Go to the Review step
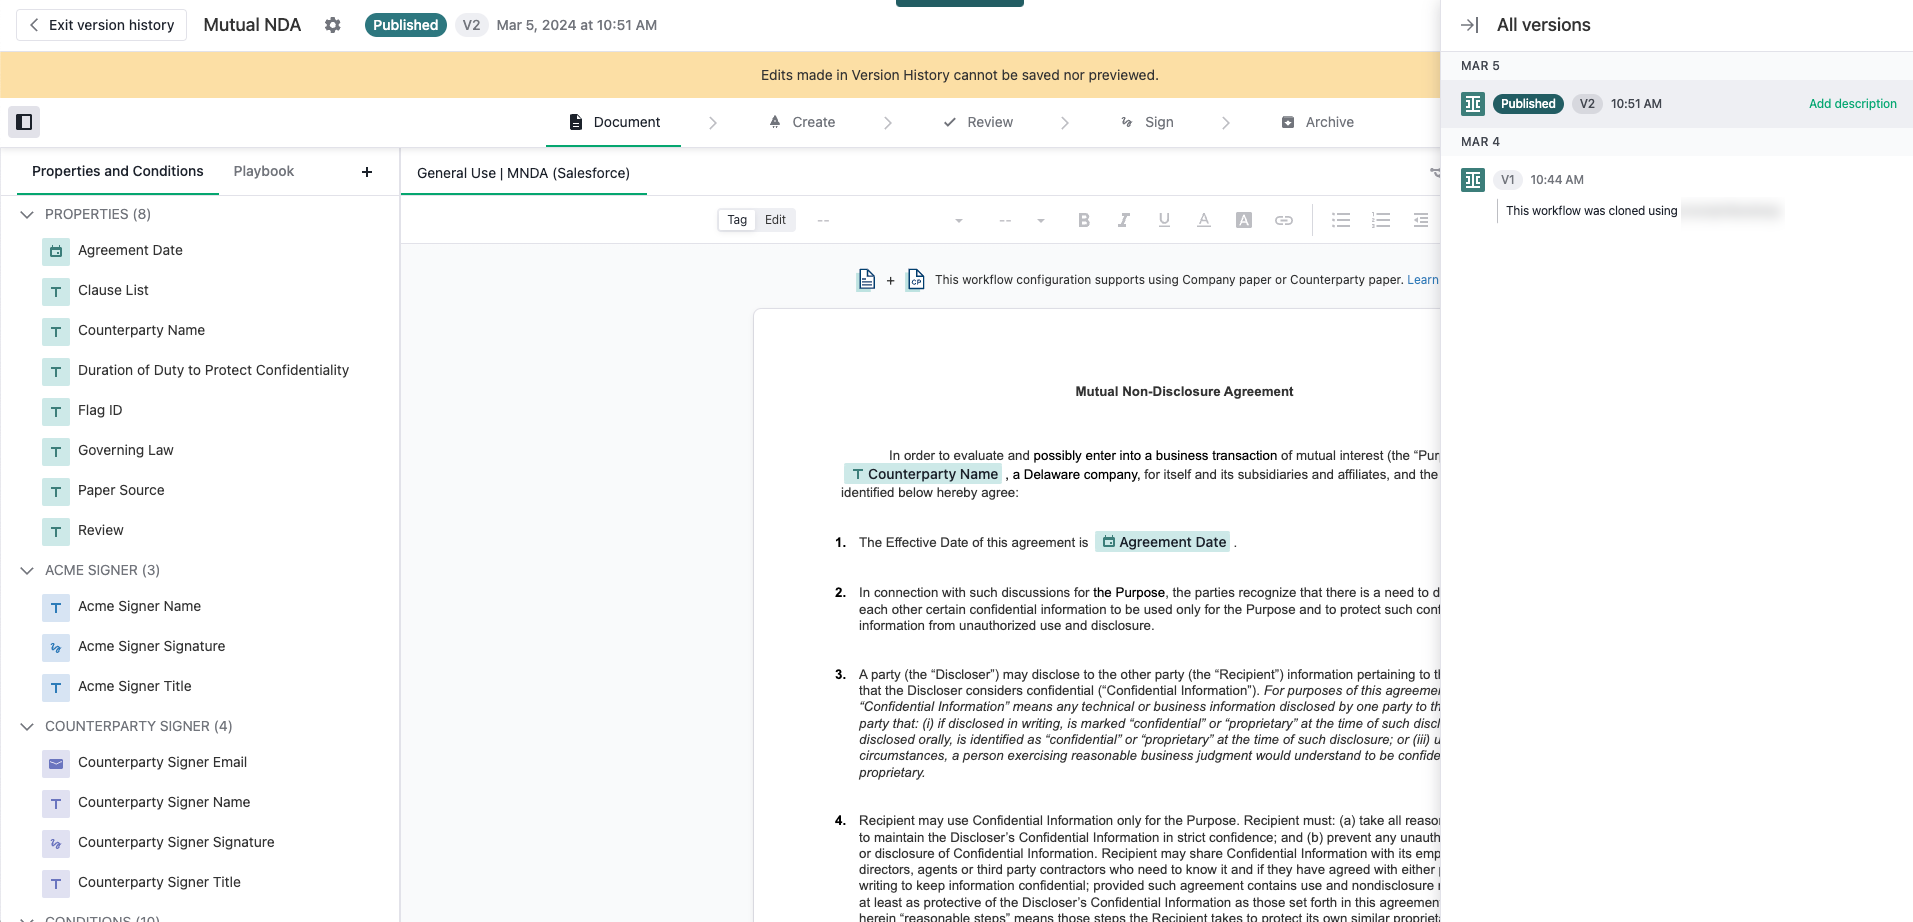 [978, 122]
